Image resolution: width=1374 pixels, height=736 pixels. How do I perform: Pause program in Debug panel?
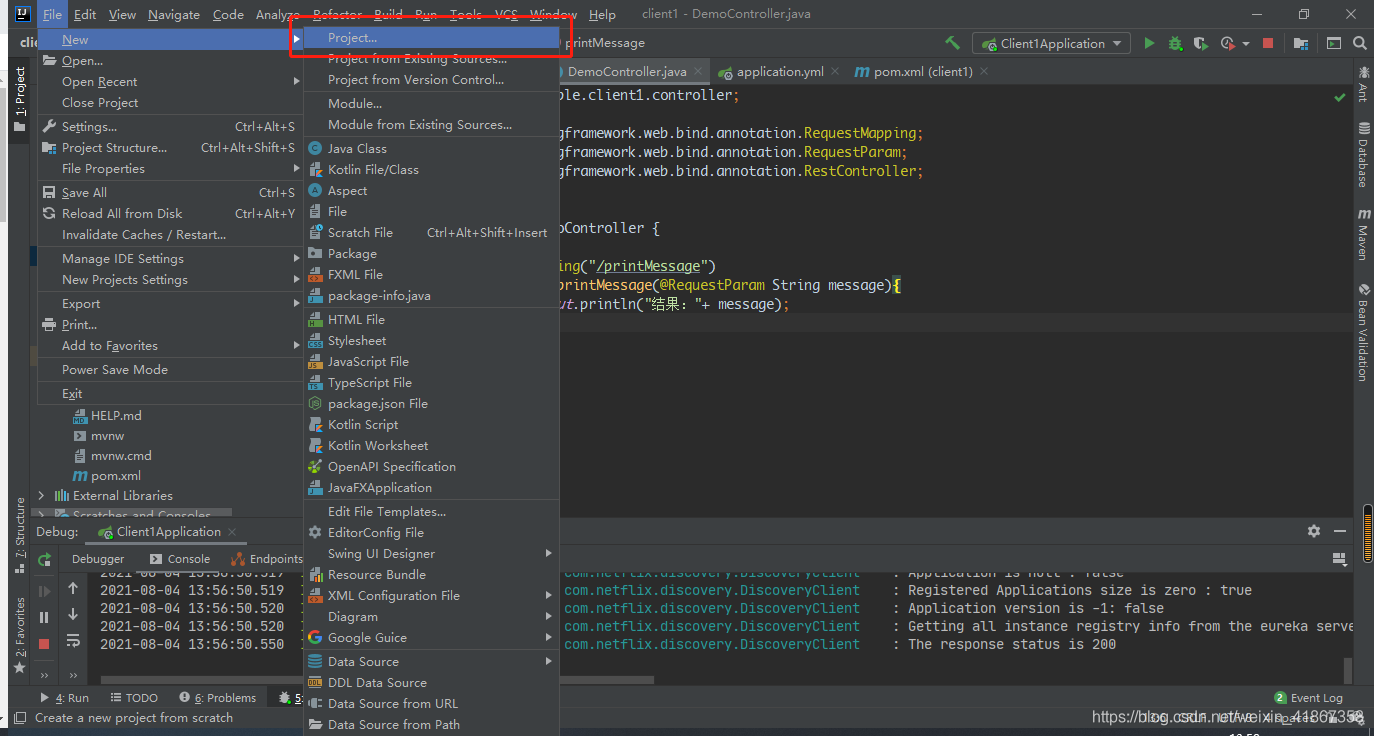tap(44, 617)
